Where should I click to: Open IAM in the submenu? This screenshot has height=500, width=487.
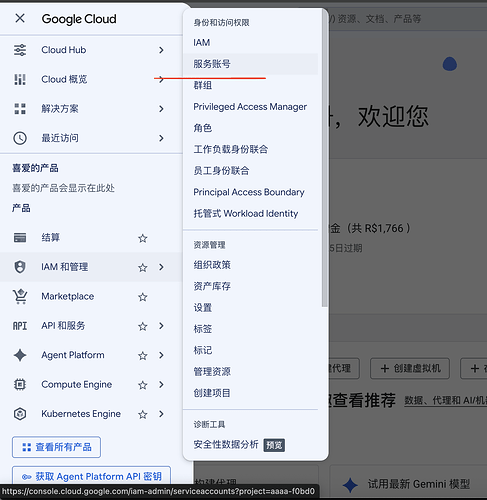[x=250, y=43]
